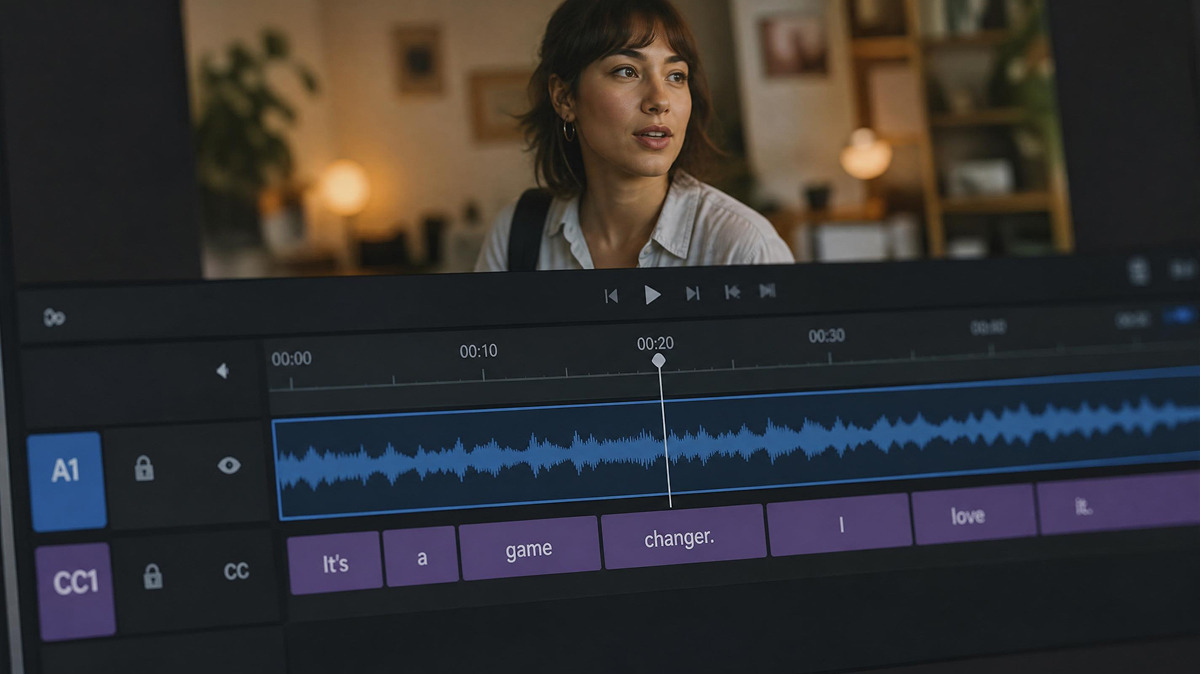Screen dimensions: 1200x674
Task: Select the A1 track header
Action: 66,481
